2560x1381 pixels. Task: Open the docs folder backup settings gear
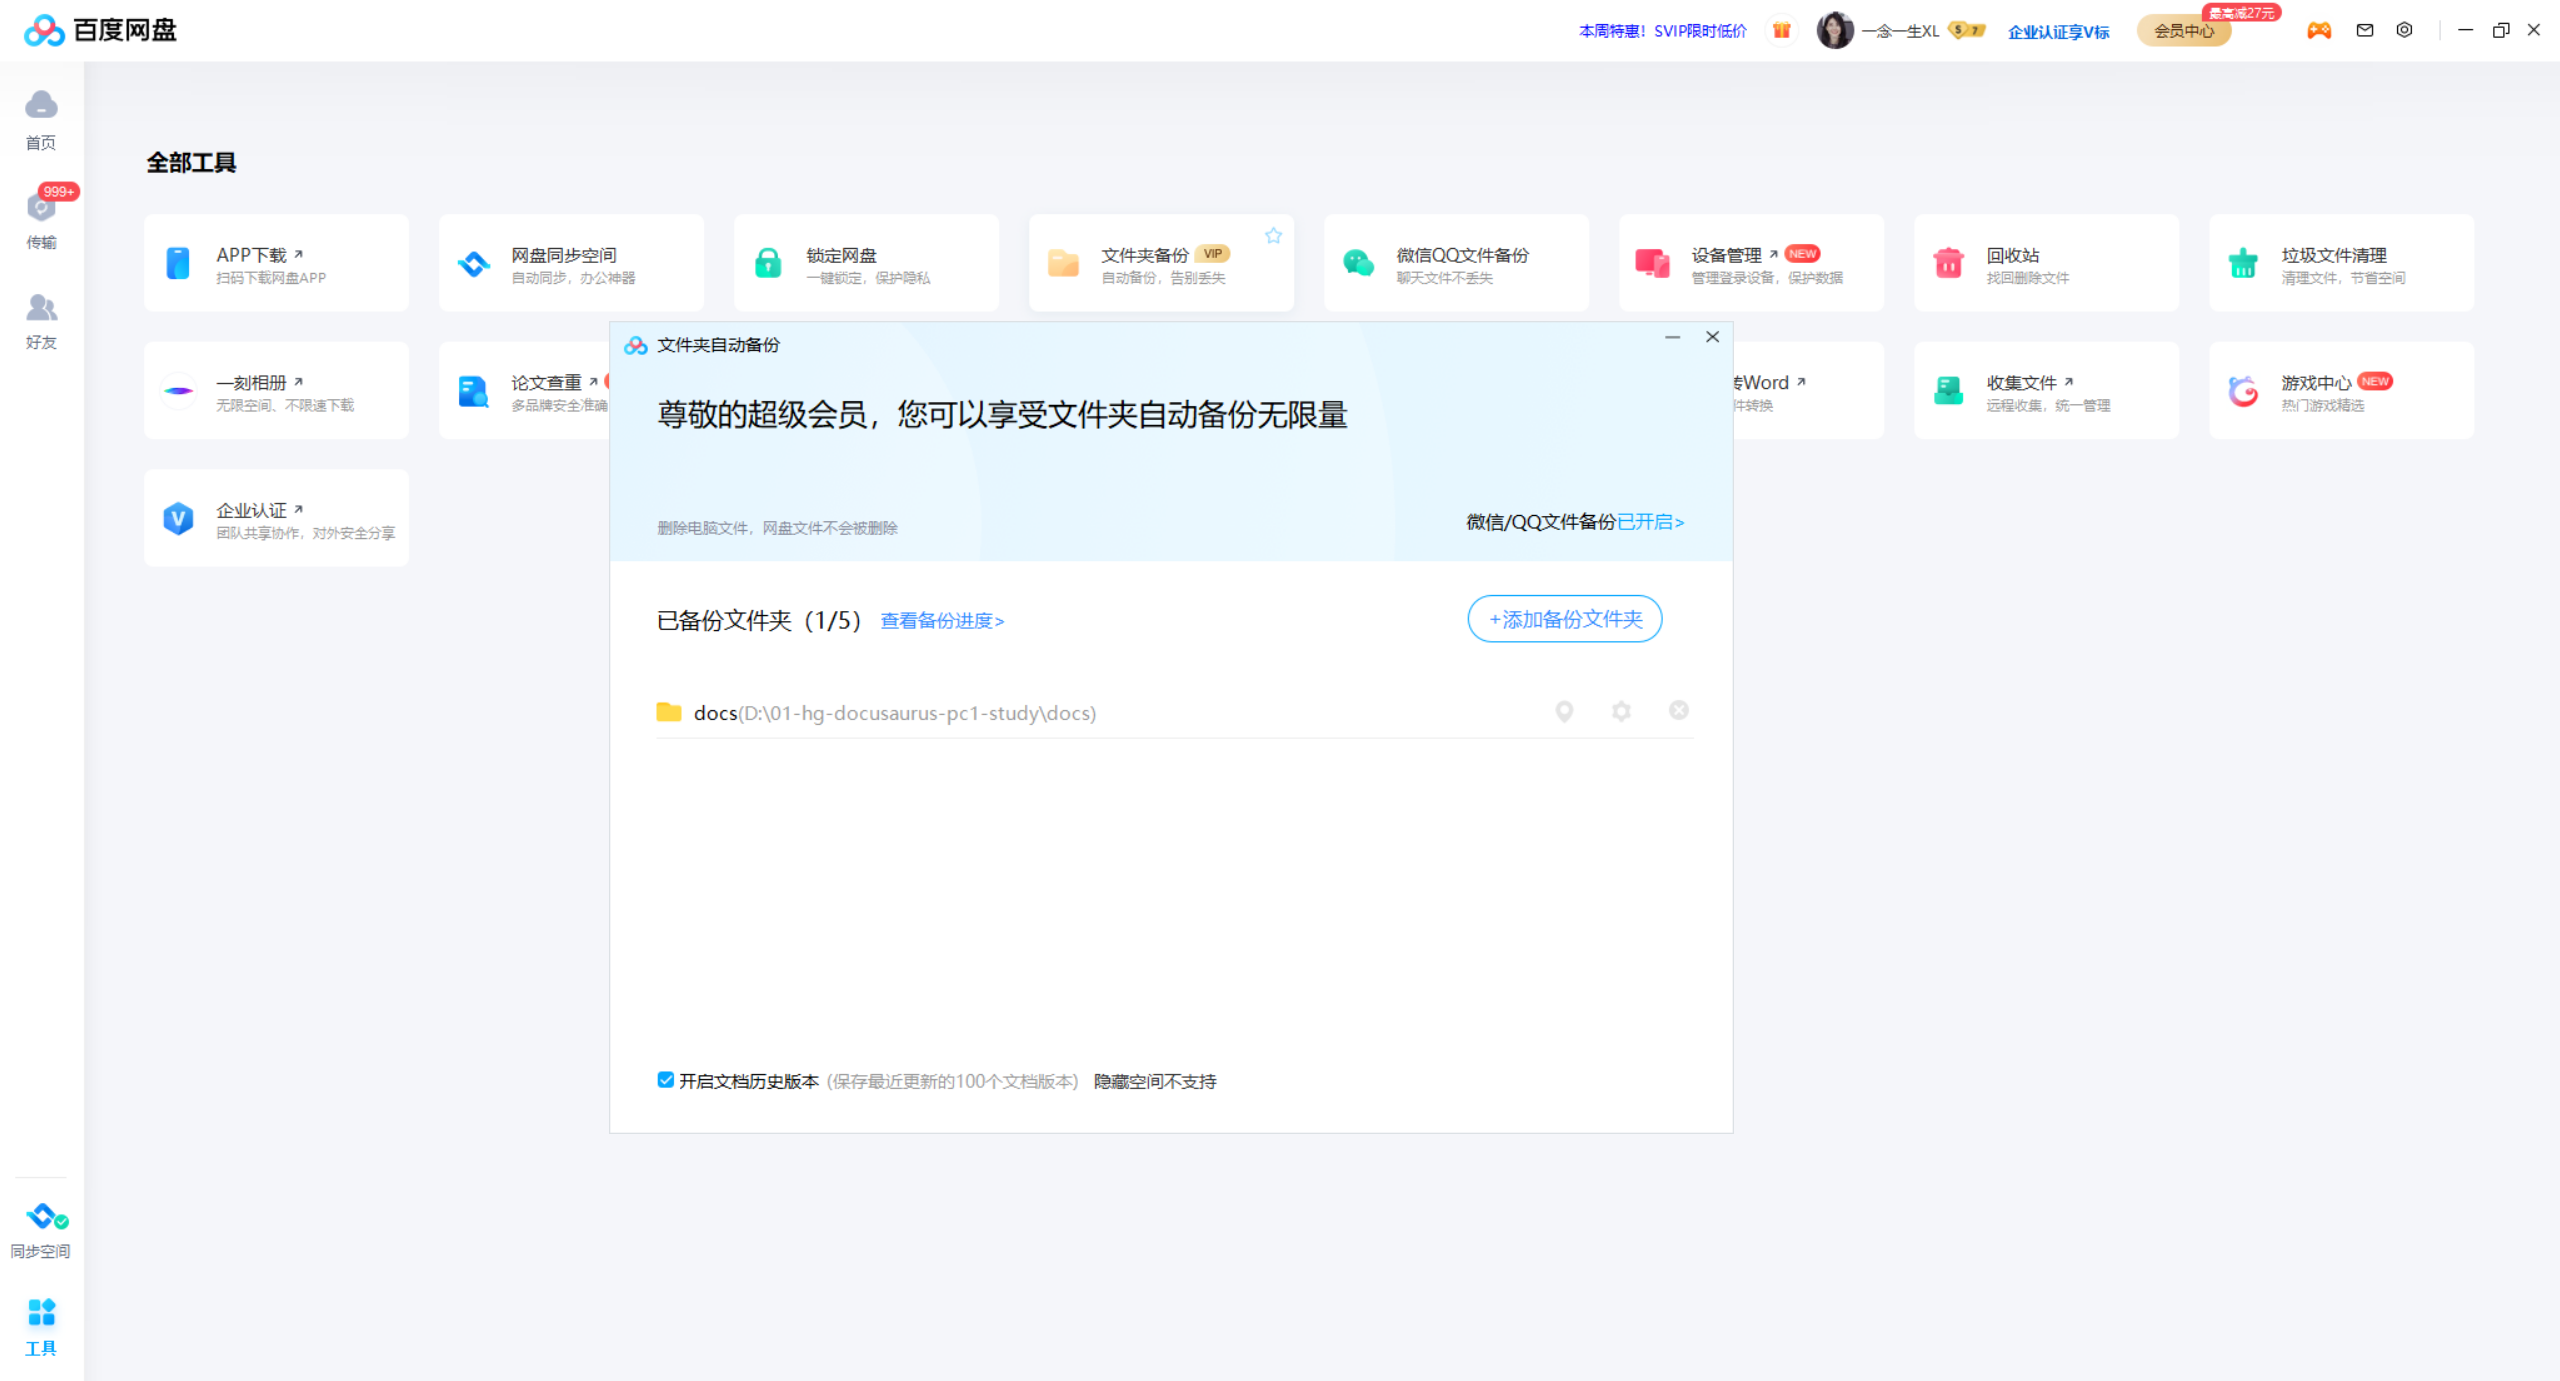(1621, 712)
